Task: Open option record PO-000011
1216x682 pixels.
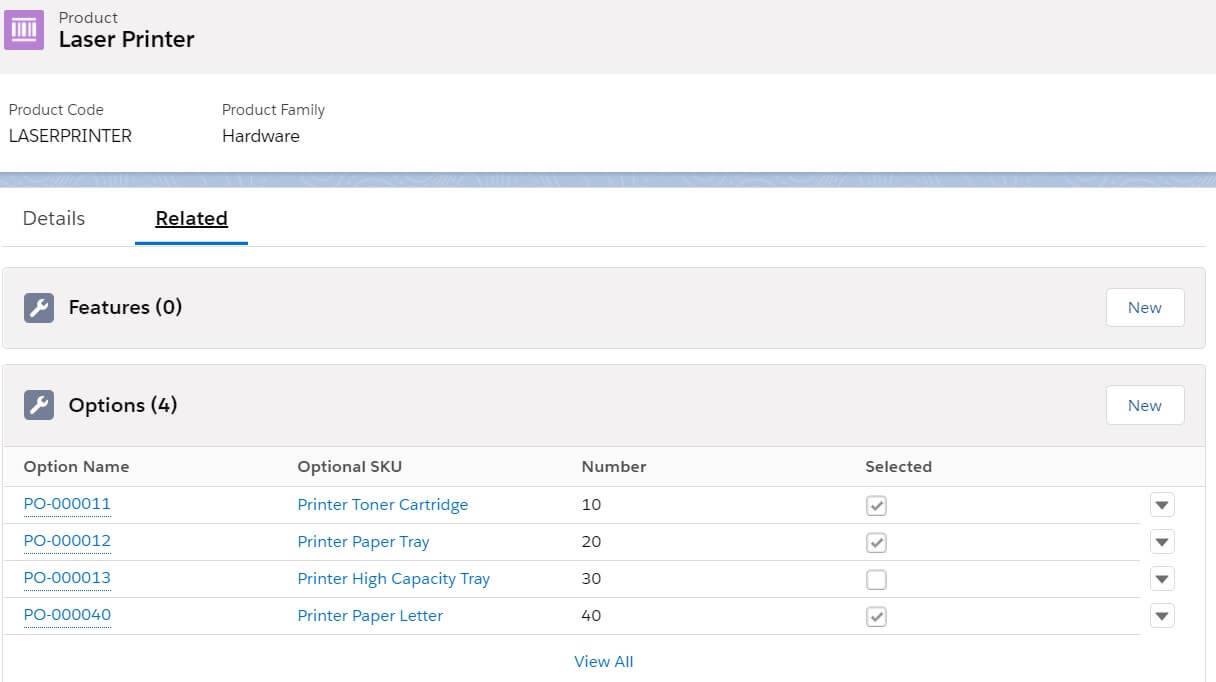Action: coord(67,504)
